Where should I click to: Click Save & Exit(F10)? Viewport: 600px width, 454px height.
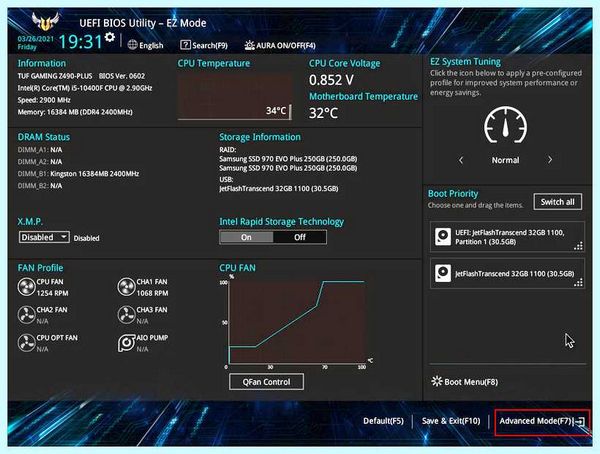(x=451, y=421)
